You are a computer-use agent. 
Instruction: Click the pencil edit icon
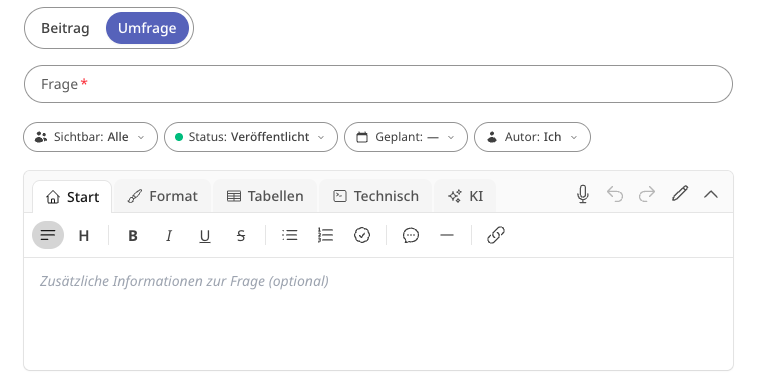click(x=679, y=194)
